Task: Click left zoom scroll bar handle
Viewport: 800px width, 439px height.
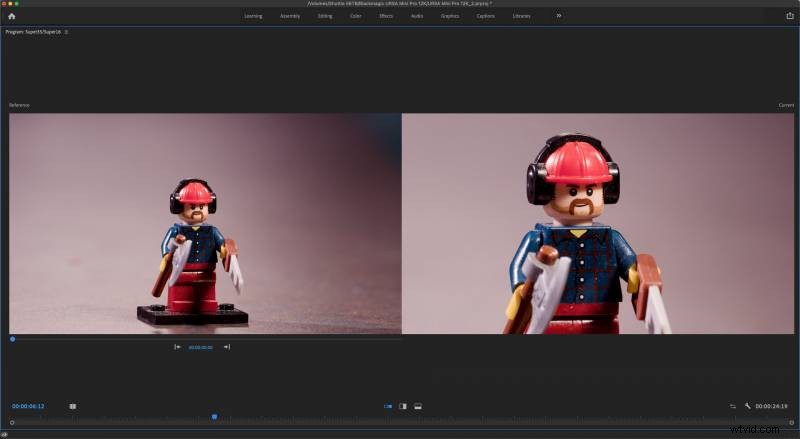Action: click(12, 423)
